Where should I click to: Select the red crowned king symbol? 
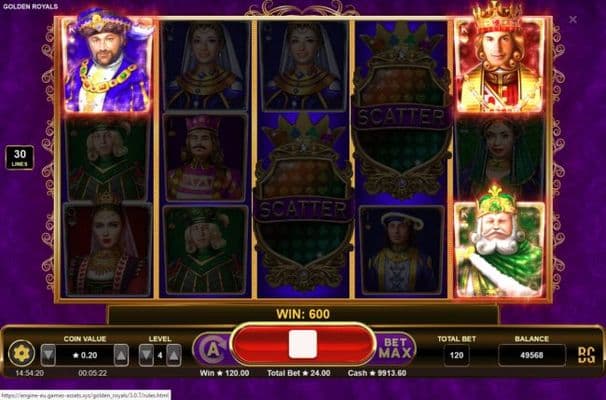click(x=500, y=60)
